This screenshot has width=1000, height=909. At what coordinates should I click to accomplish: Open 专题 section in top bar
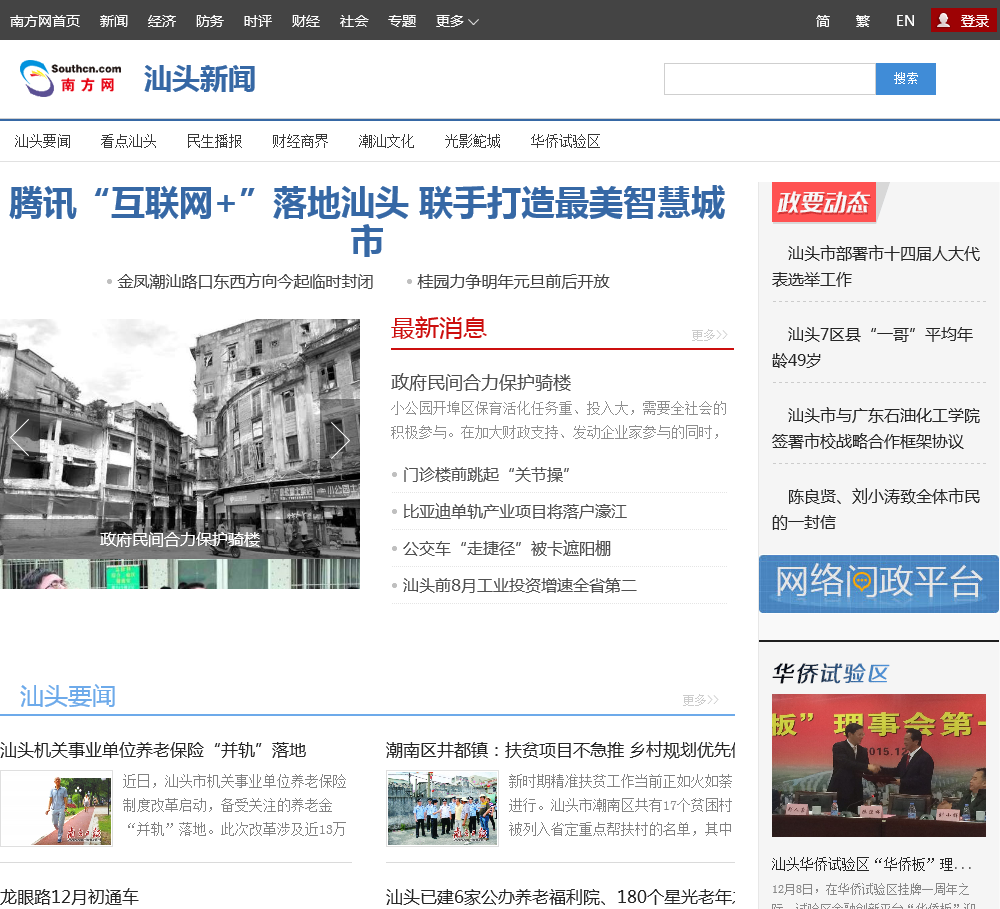402,21
